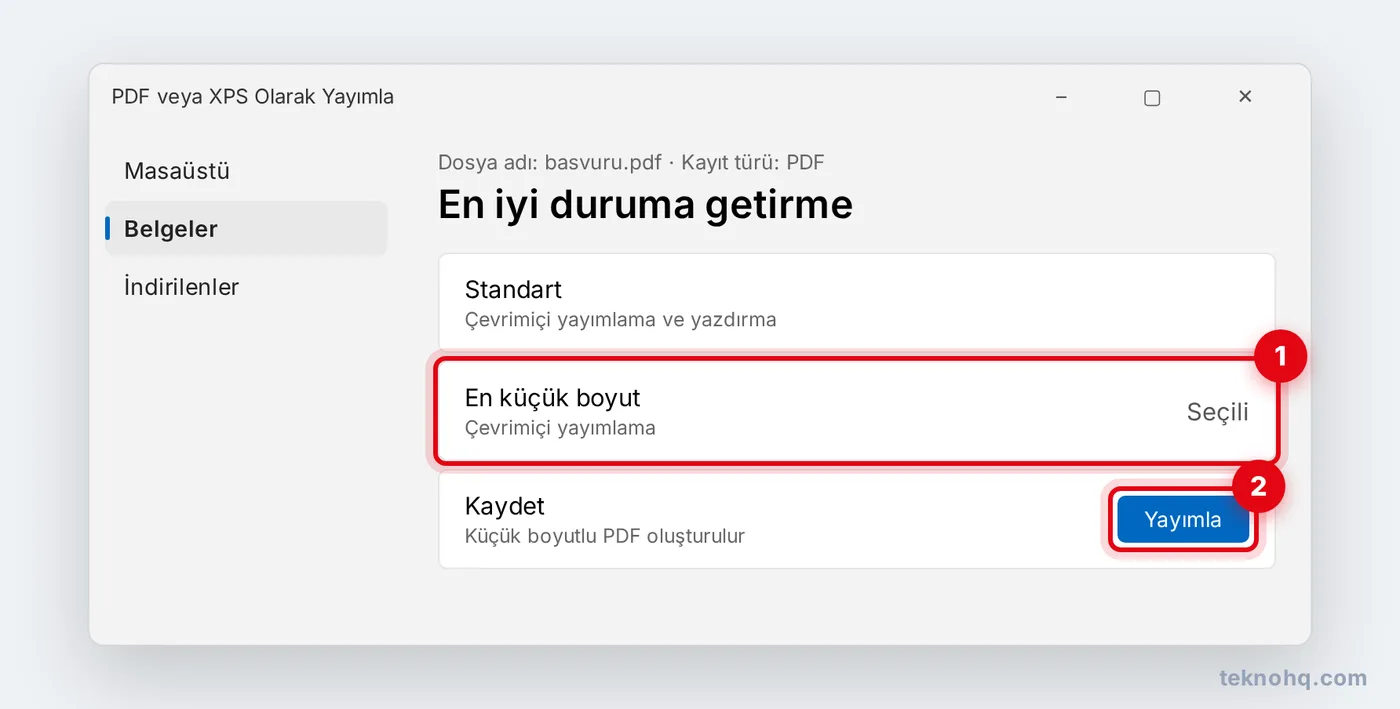Click the Dosya adı: basvuru.pdf text
Image resolution: width=1400 pixels, height=709 pixels.
pyautogui.click(x=550, y=162)
